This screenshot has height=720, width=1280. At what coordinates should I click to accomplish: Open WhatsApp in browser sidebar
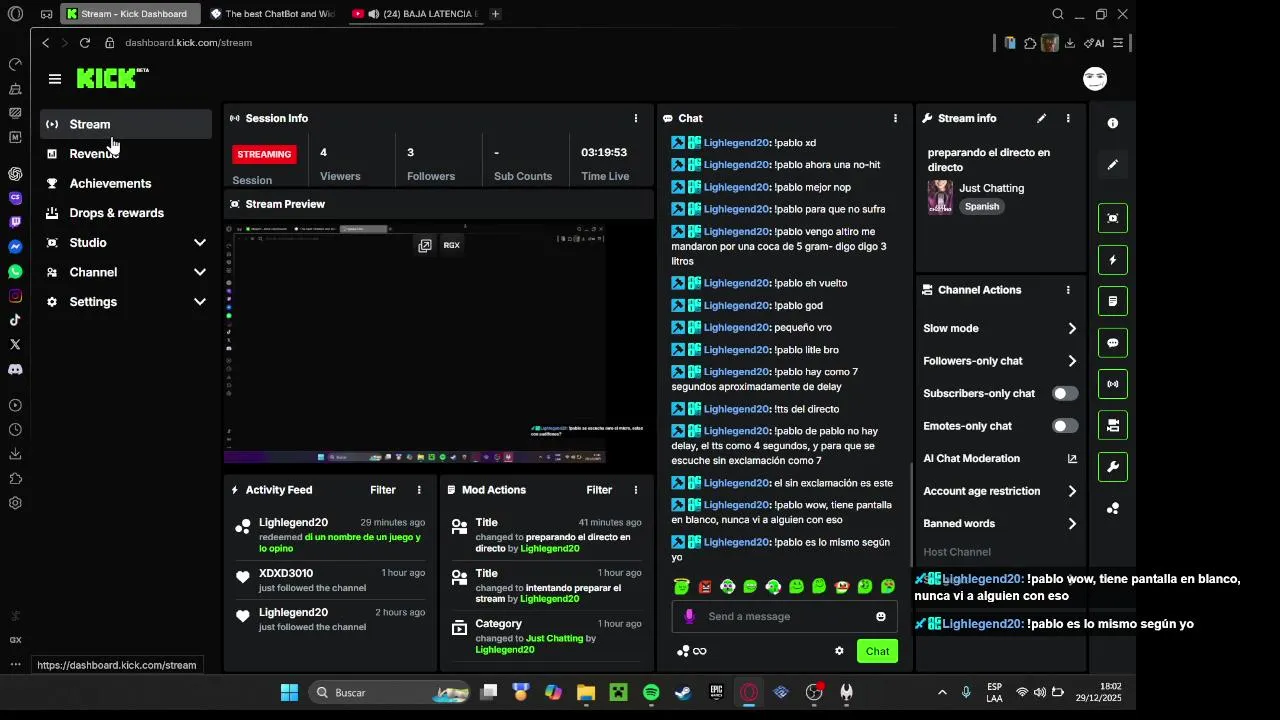tap(15, 271)
